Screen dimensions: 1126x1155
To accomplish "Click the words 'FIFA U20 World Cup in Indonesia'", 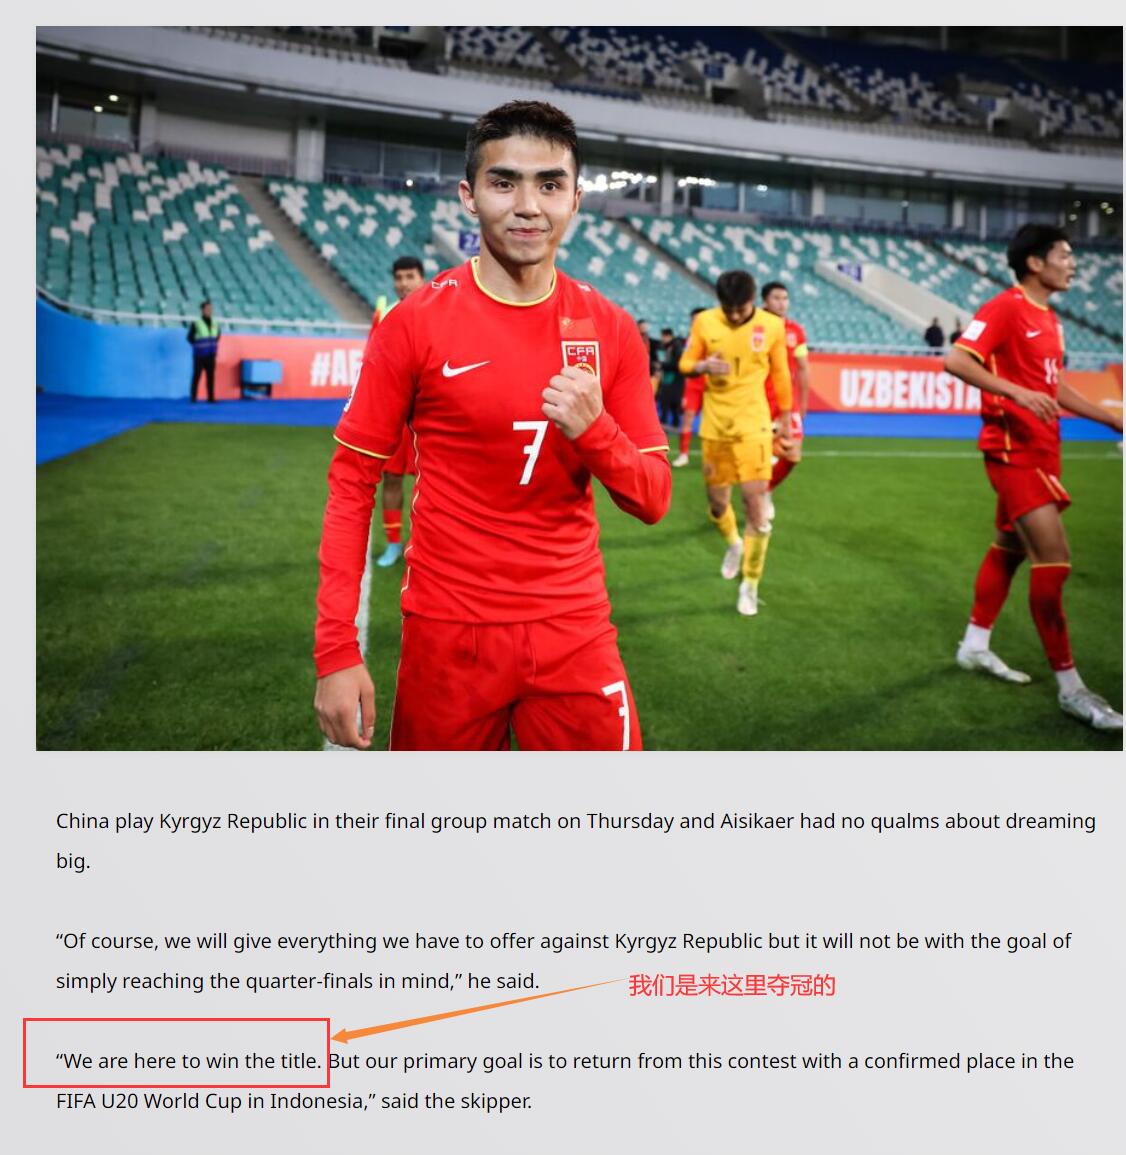I will pyautogui.click(x=209, y=1100).
